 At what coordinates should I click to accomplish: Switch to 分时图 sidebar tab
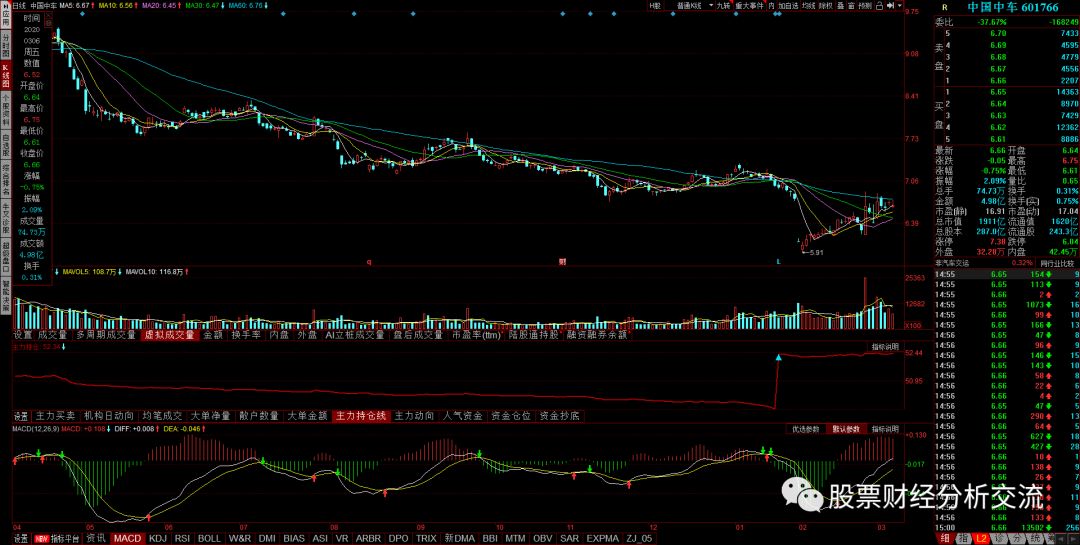[5, 45]
